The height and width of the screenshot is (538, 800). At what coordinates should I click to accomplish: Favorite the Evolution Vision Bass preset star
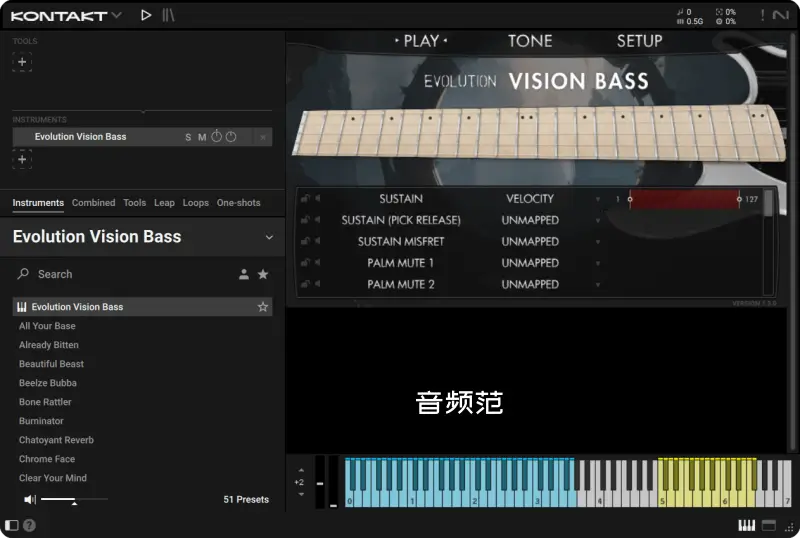tap(263, 307)
